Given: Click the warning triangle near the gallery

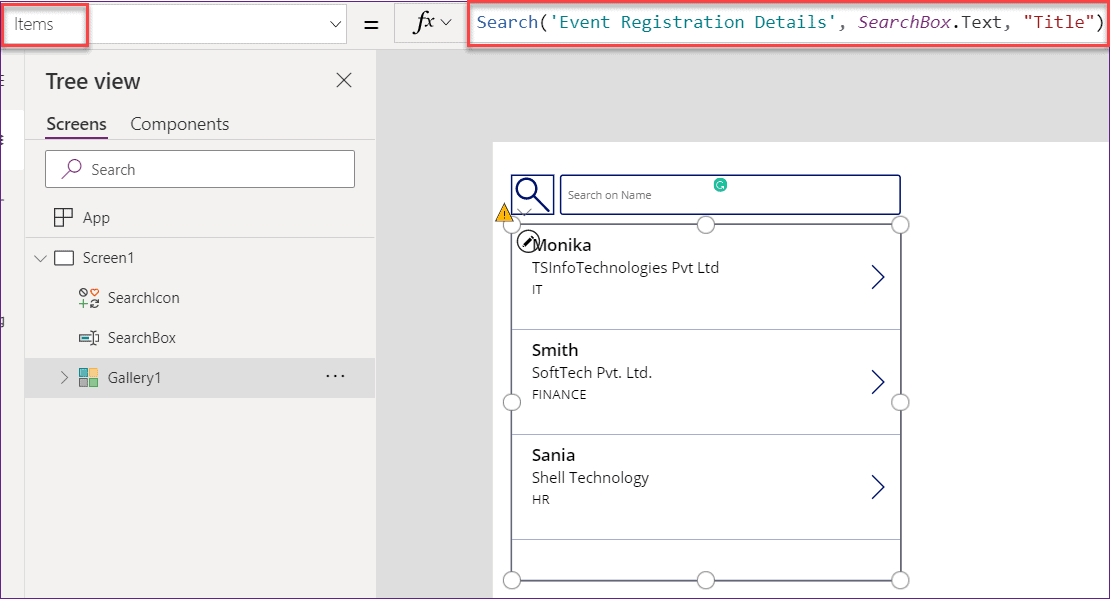Looking at the screenshot, I should pyautogui.click(x=505, y=212).
